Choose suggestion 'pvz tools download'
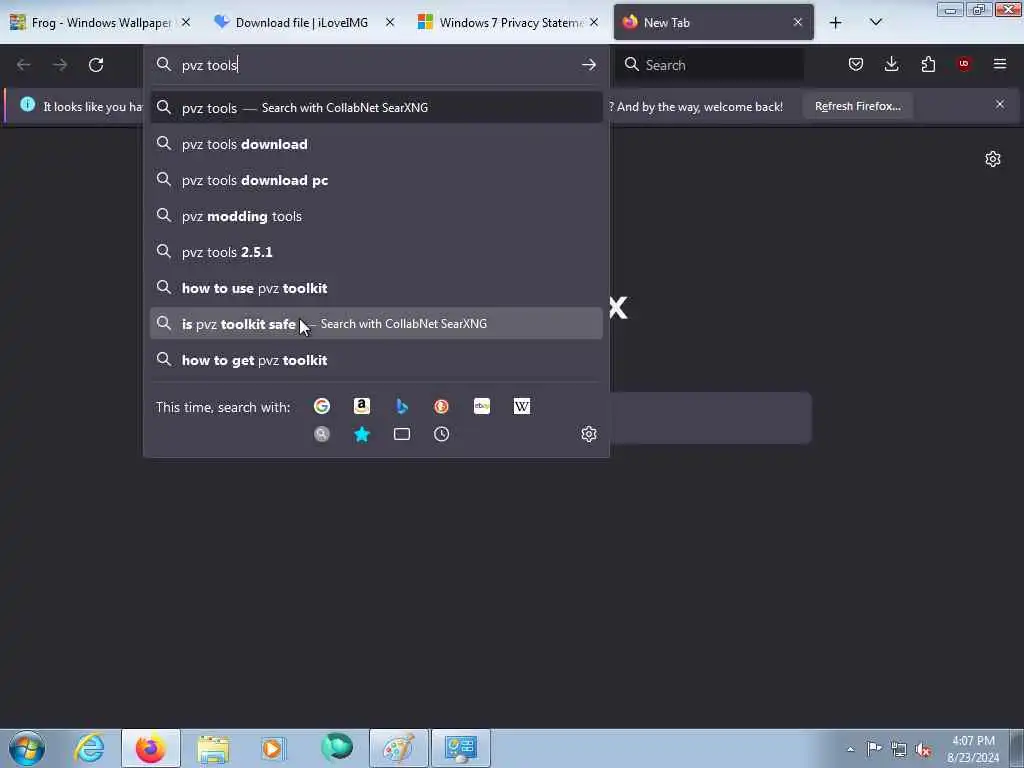1024x768 pixels. click(x=376, y=144)
